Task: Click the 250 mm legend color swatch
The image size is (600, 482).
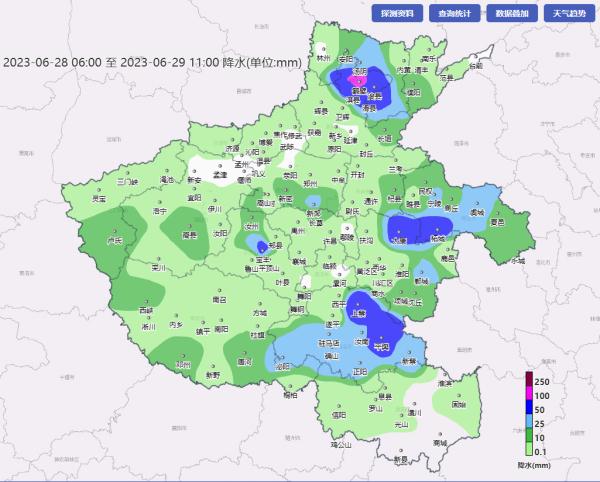Action: coord(529,380)
